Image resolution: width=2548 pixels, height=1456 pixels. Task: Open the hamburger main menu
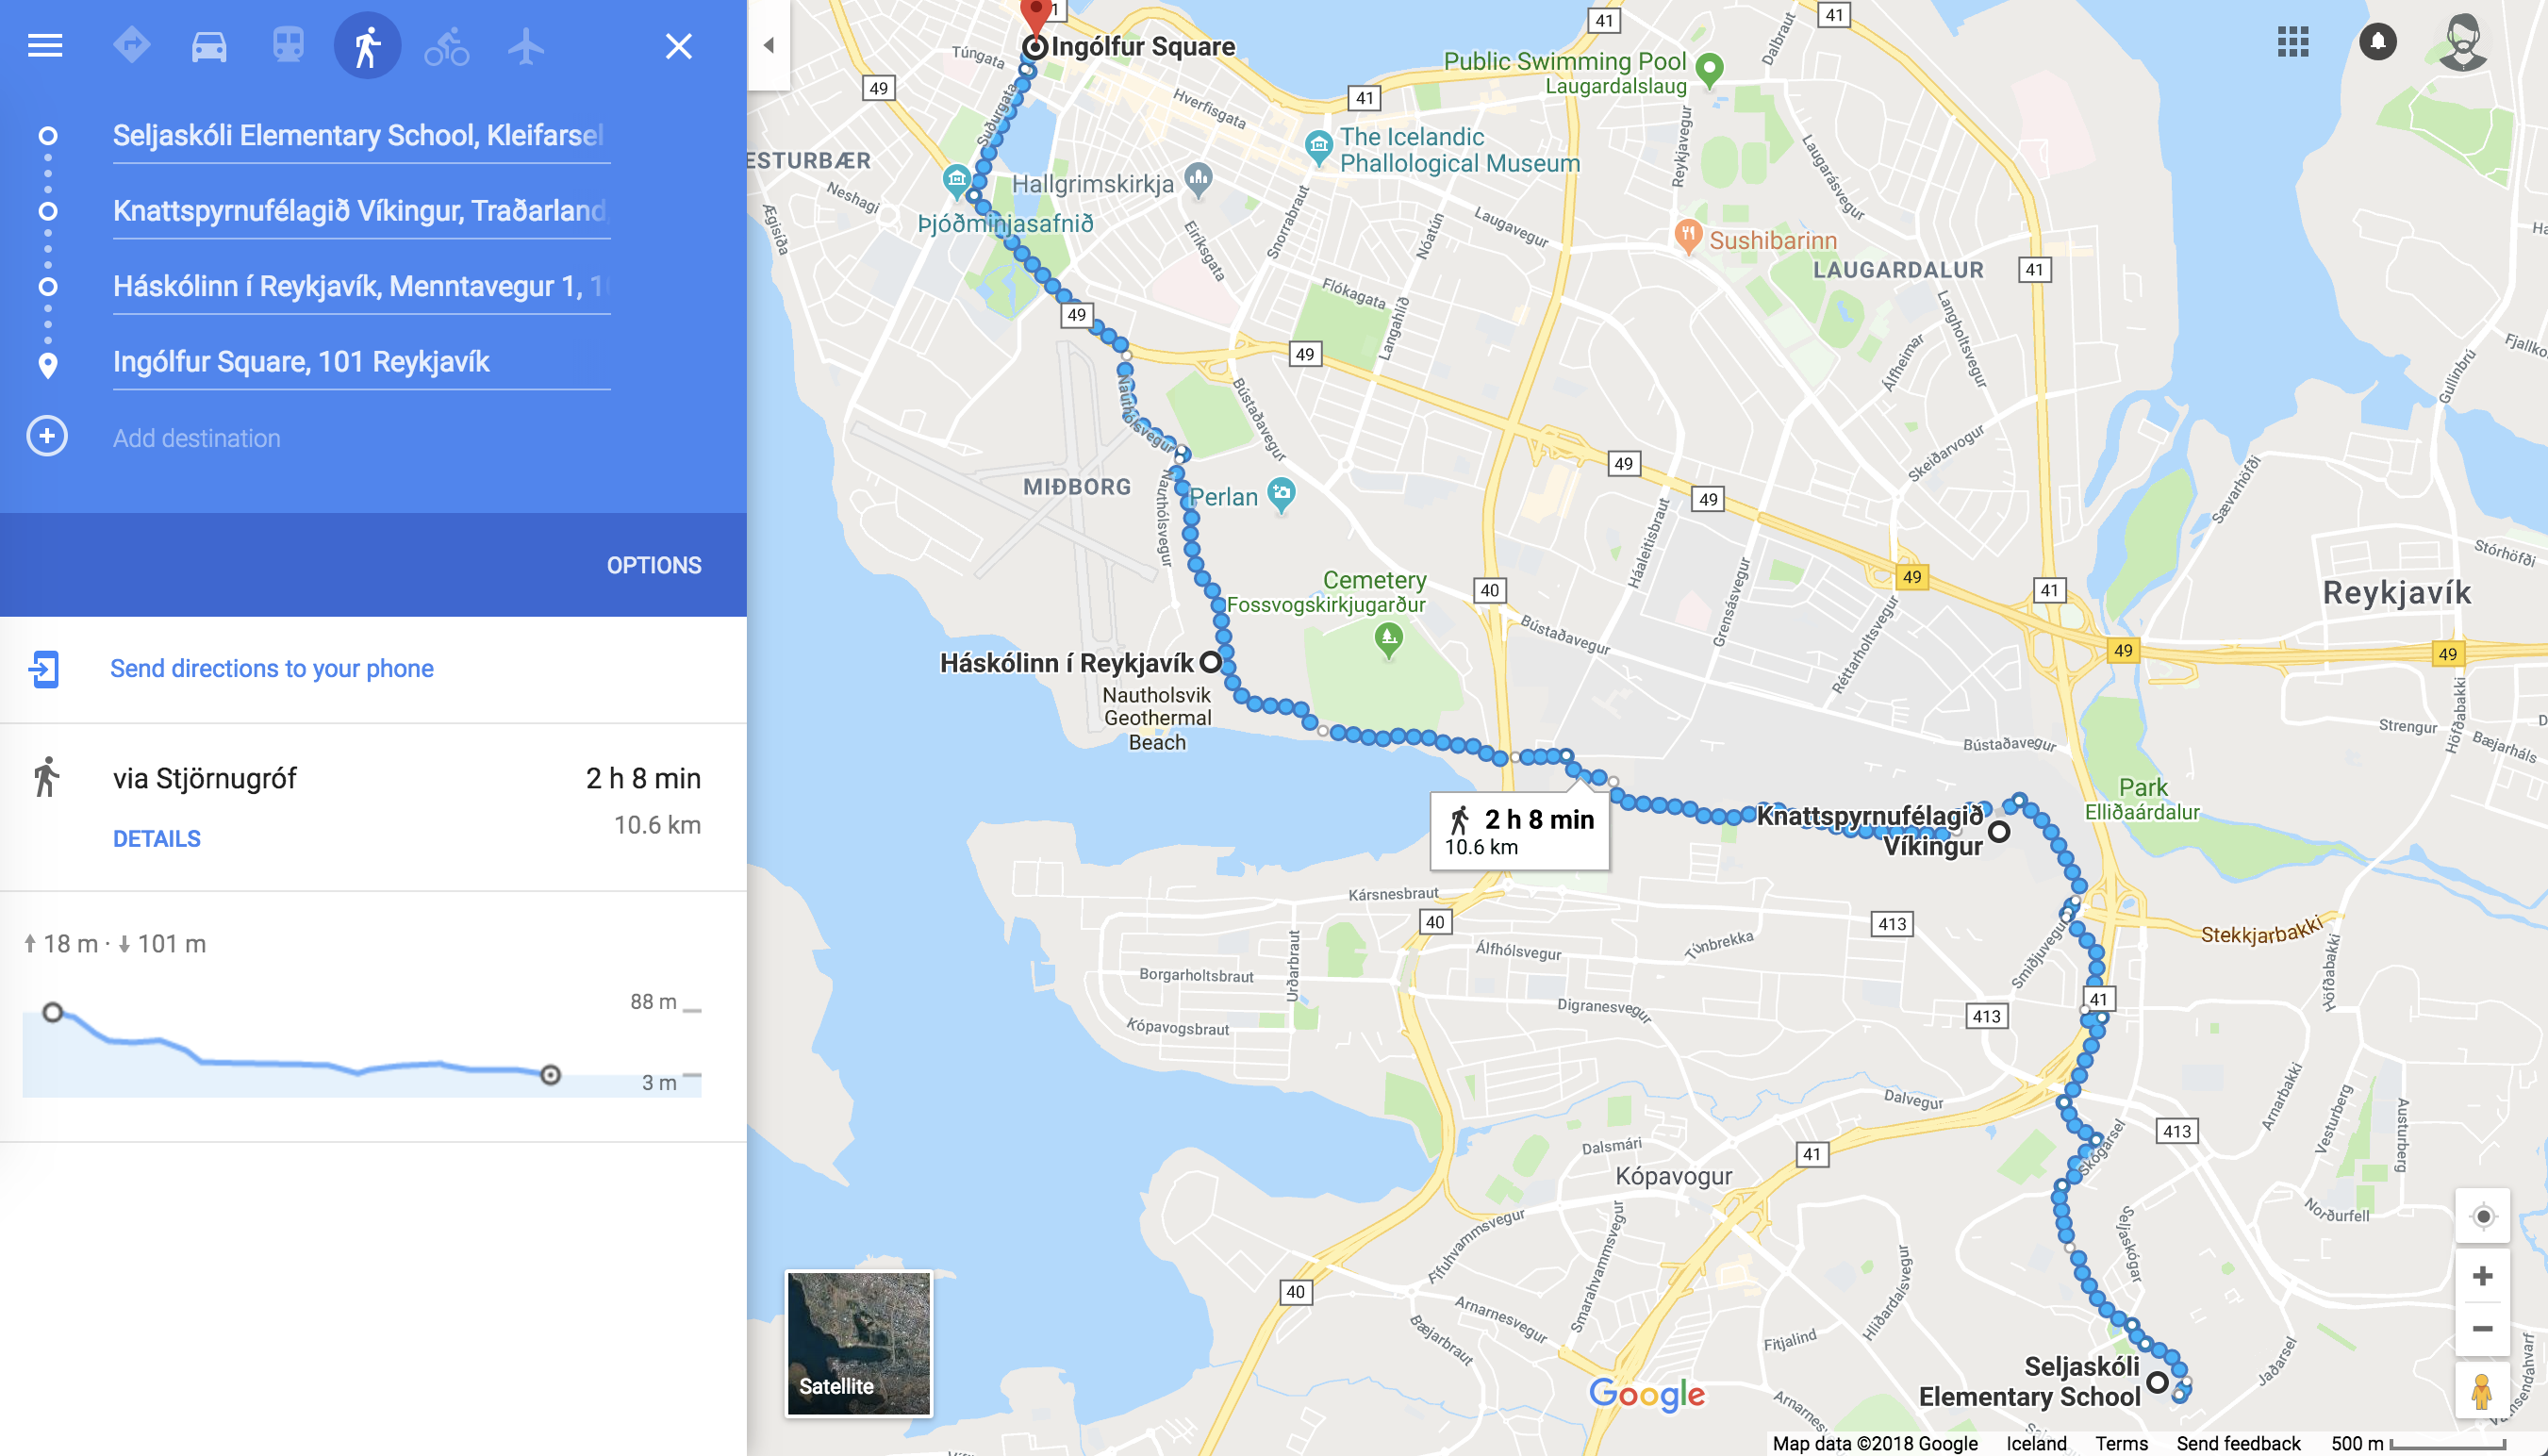[x=45, y=46]
